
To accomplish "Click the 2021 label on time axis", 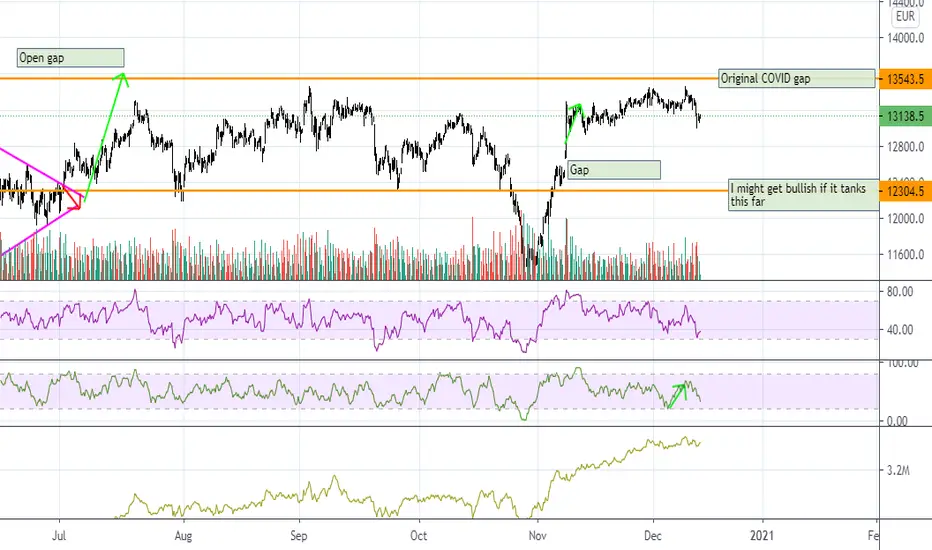I will tap(762, 536).
